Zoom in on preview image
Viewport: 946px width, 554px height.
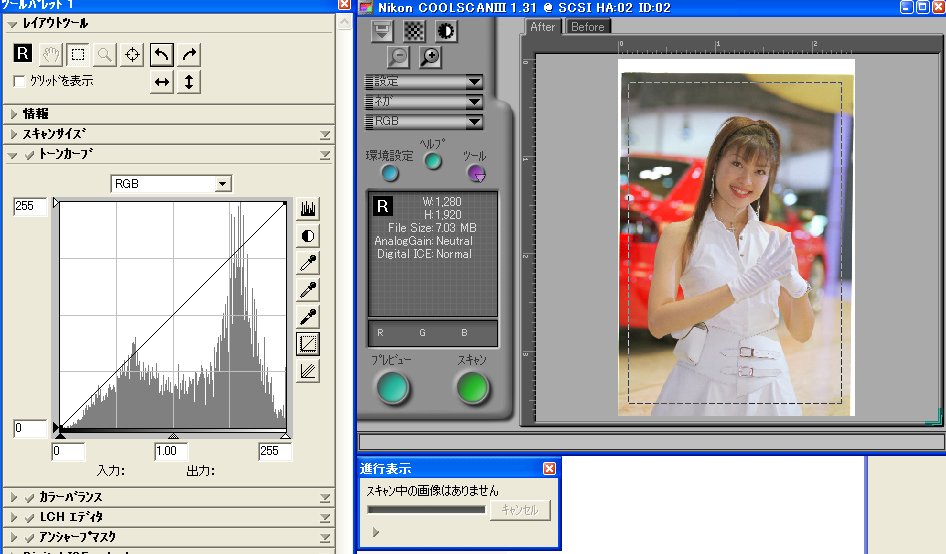coord(430,57)
